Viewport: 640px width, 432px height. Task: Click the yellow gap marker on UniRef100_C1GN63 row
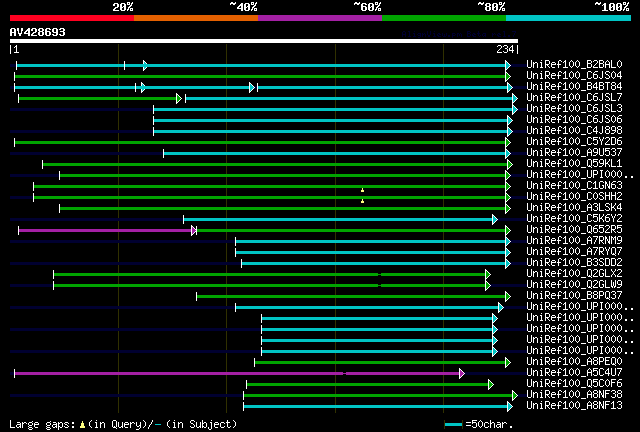click(362, 190)
